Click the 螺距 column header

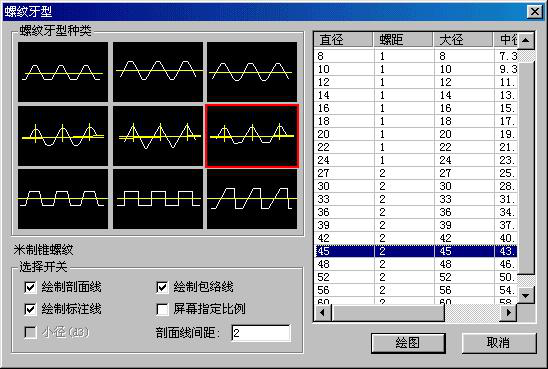(403, 40)
